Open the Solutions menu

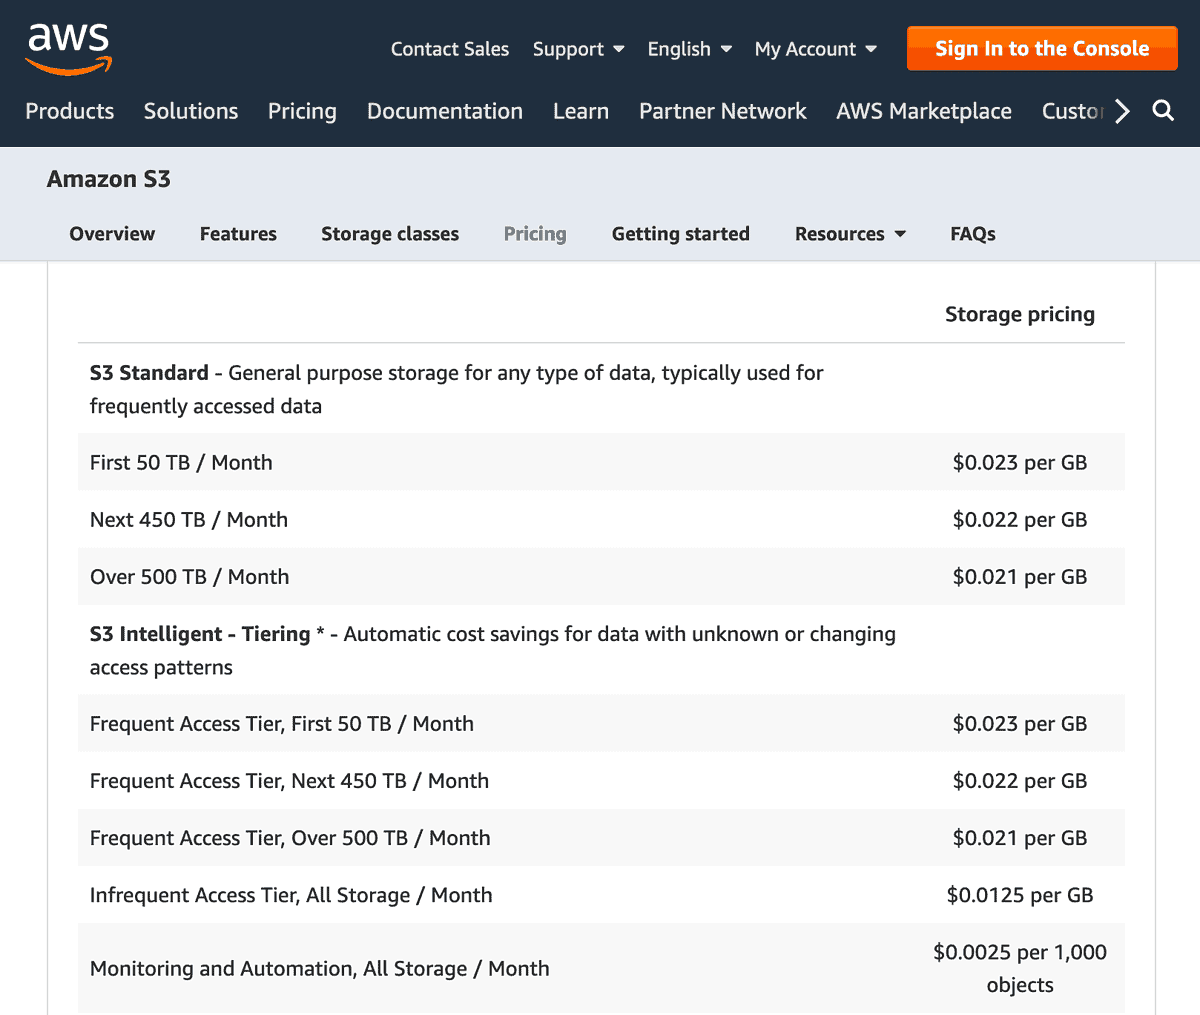[191, 111]
